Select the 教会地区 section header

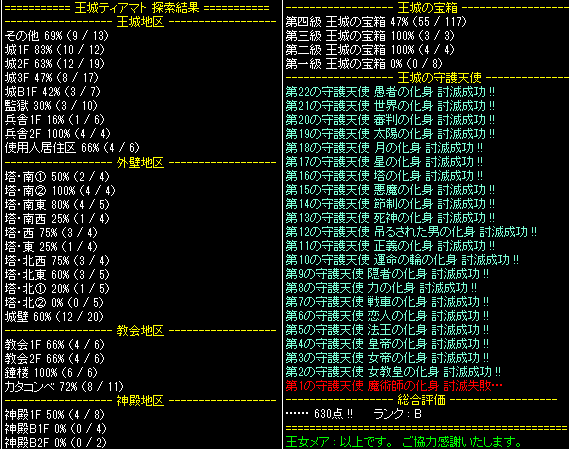coord(140,331)
